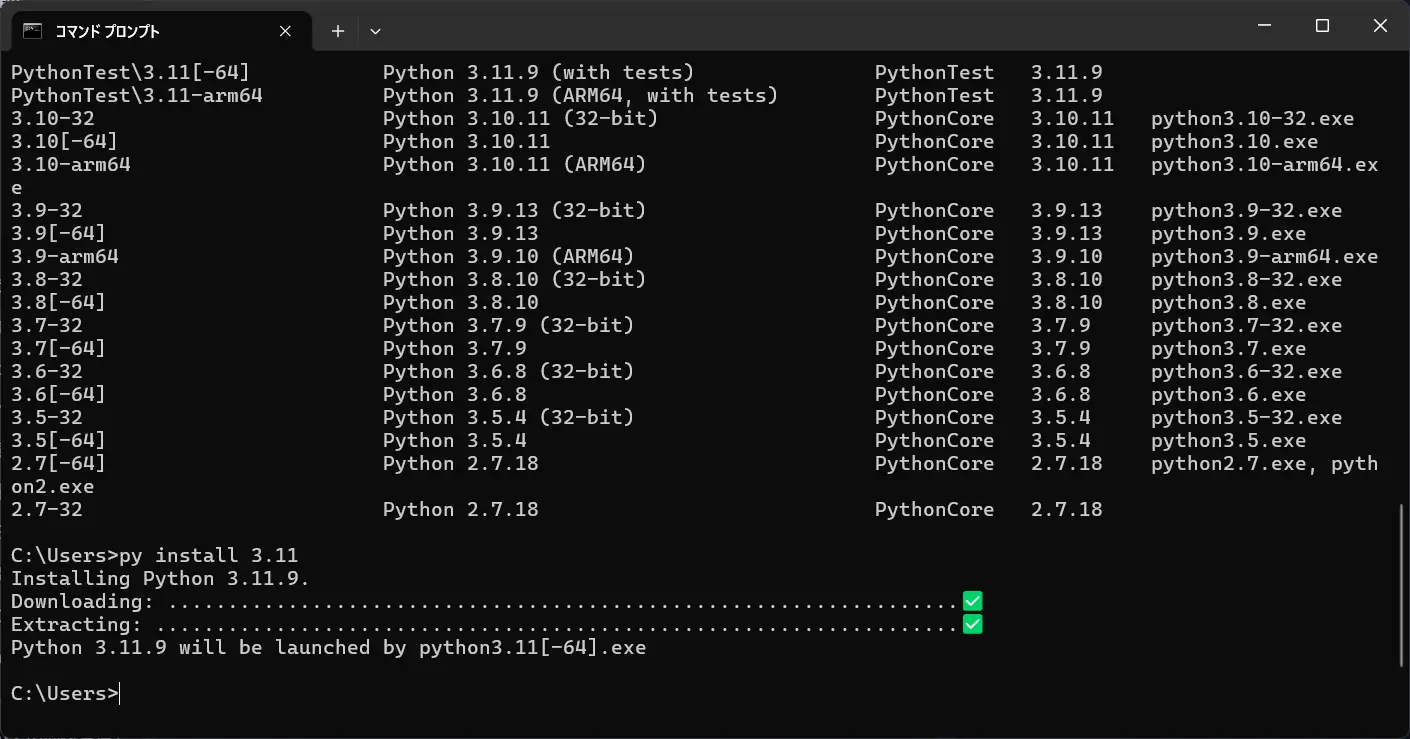
Task: Click 'Python 3.7.9 (32-bit)' text
Action: point(508,325)
